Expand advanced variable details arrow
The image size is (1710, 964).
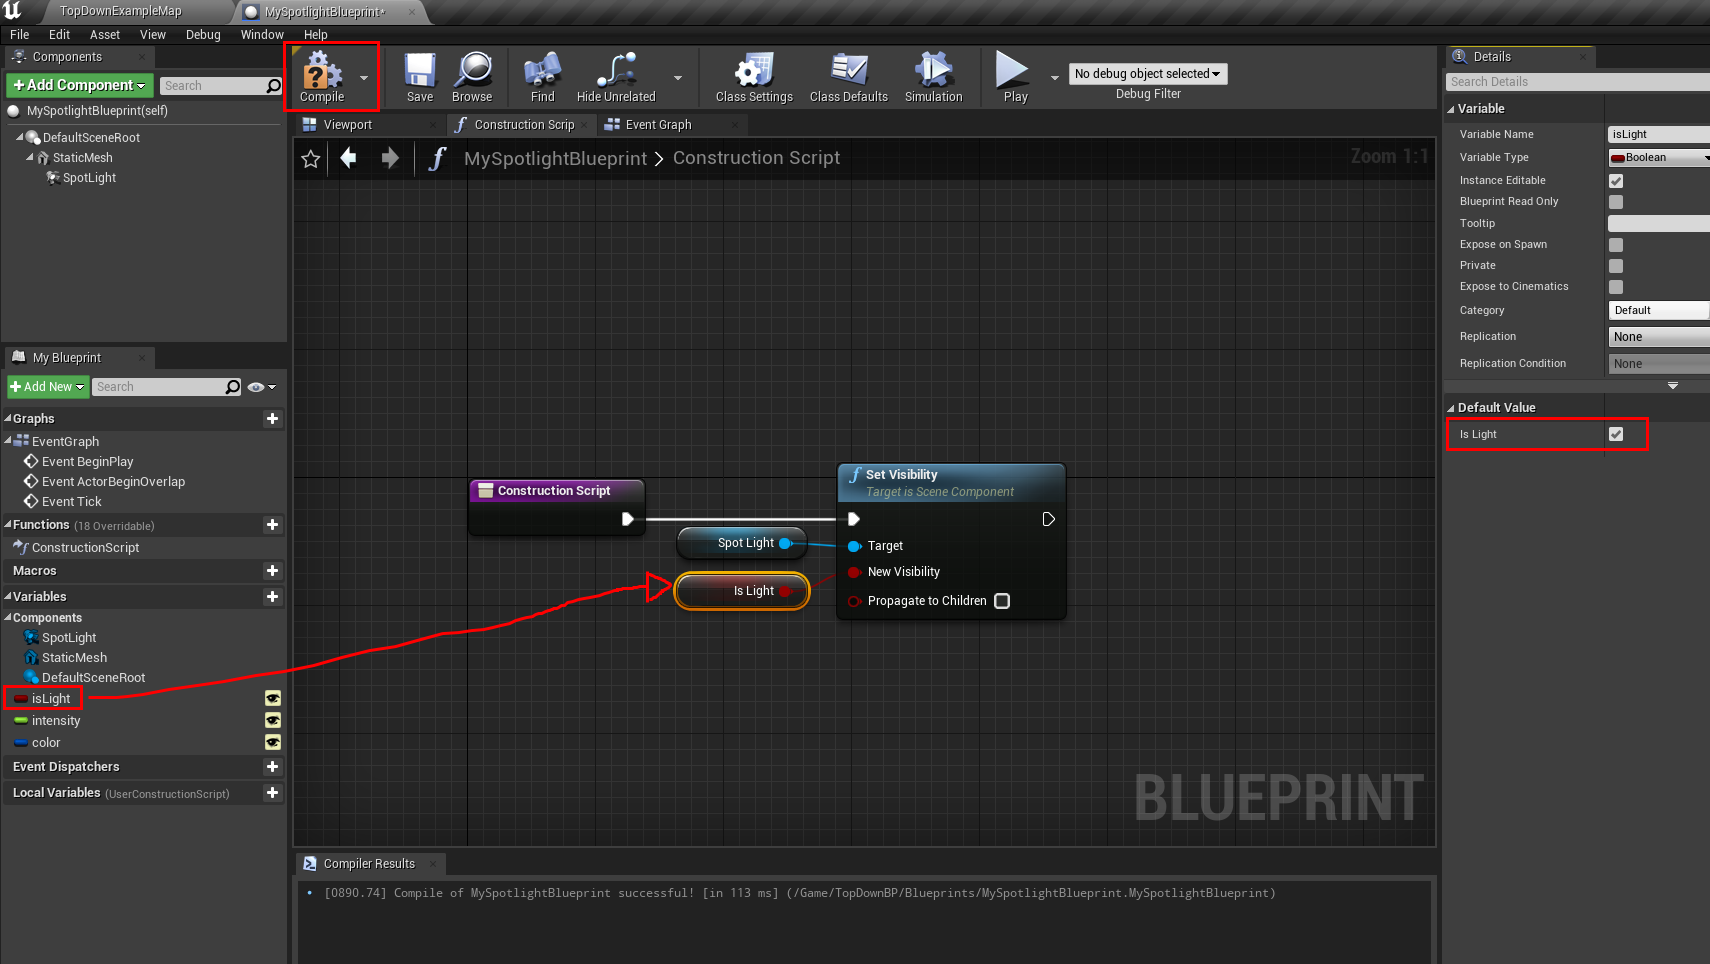click(x=1673, y=386)
